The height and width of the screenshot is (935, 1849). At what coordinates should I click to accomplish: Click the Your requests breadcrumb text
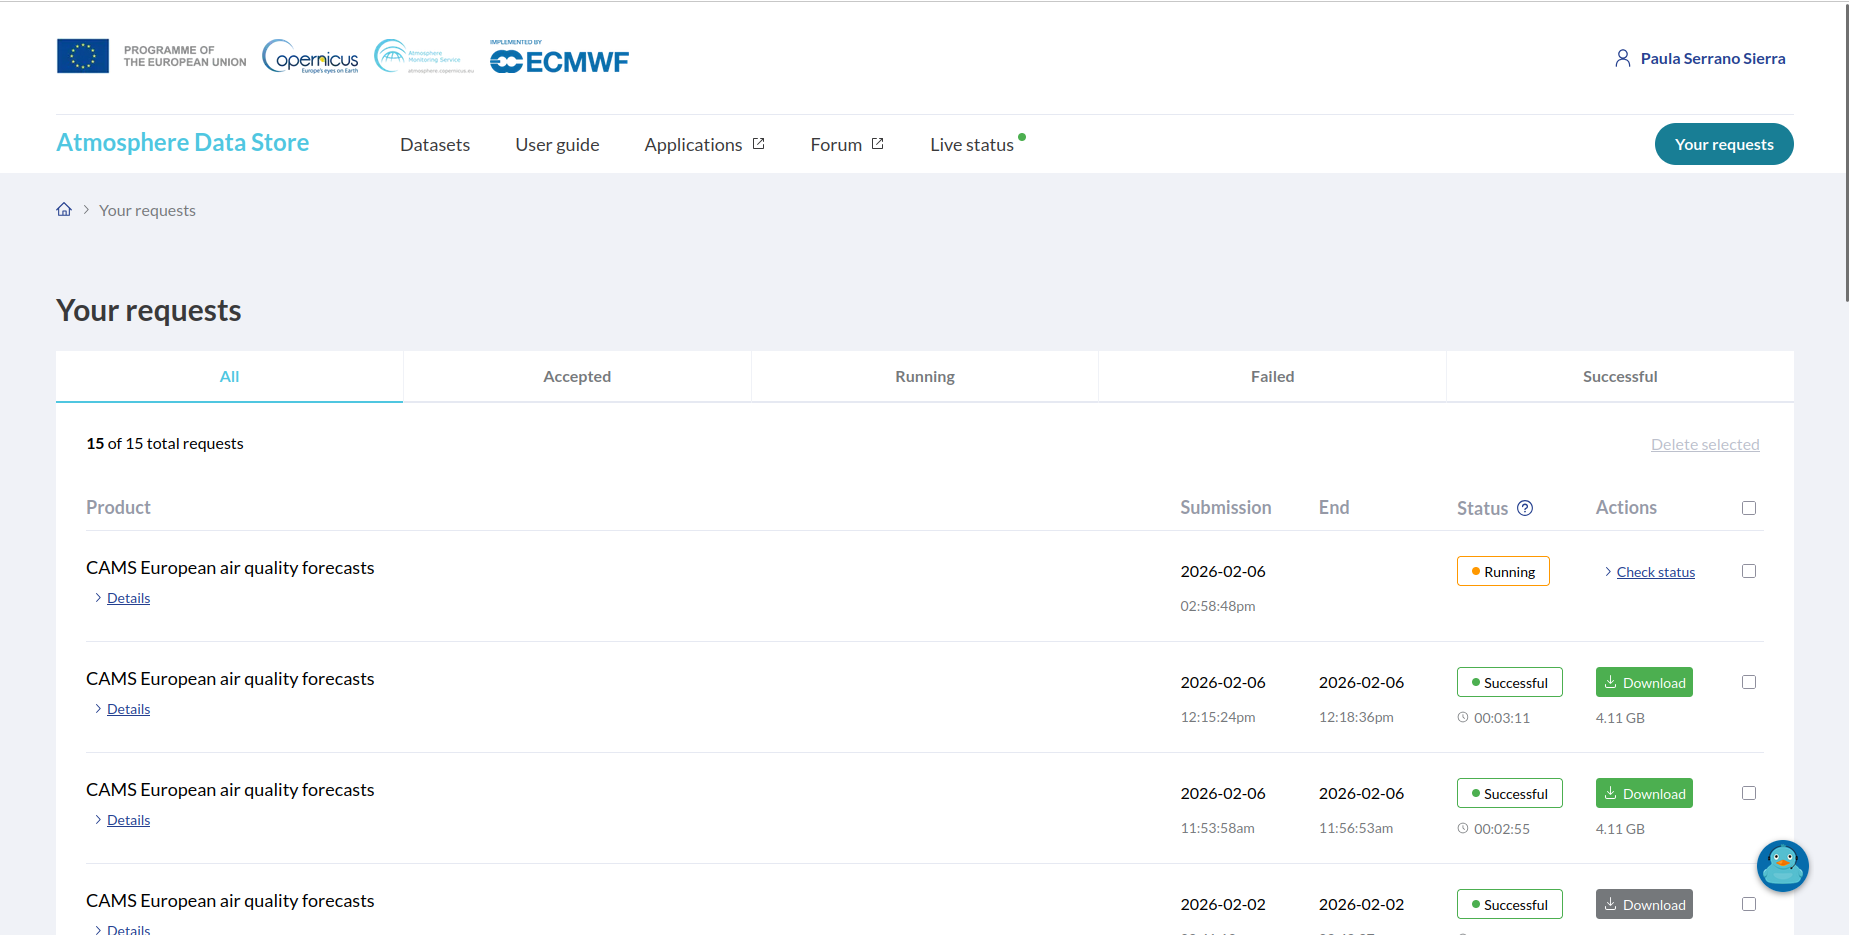[x=147, y=210]
